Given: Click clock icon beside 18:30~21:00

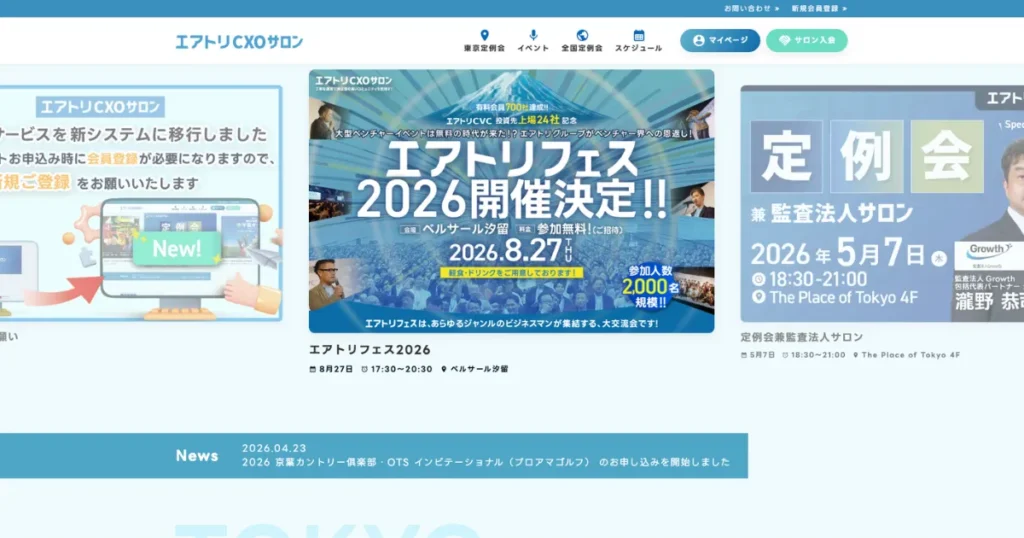Looking at the screenshot, I should [x=784, y=355].
